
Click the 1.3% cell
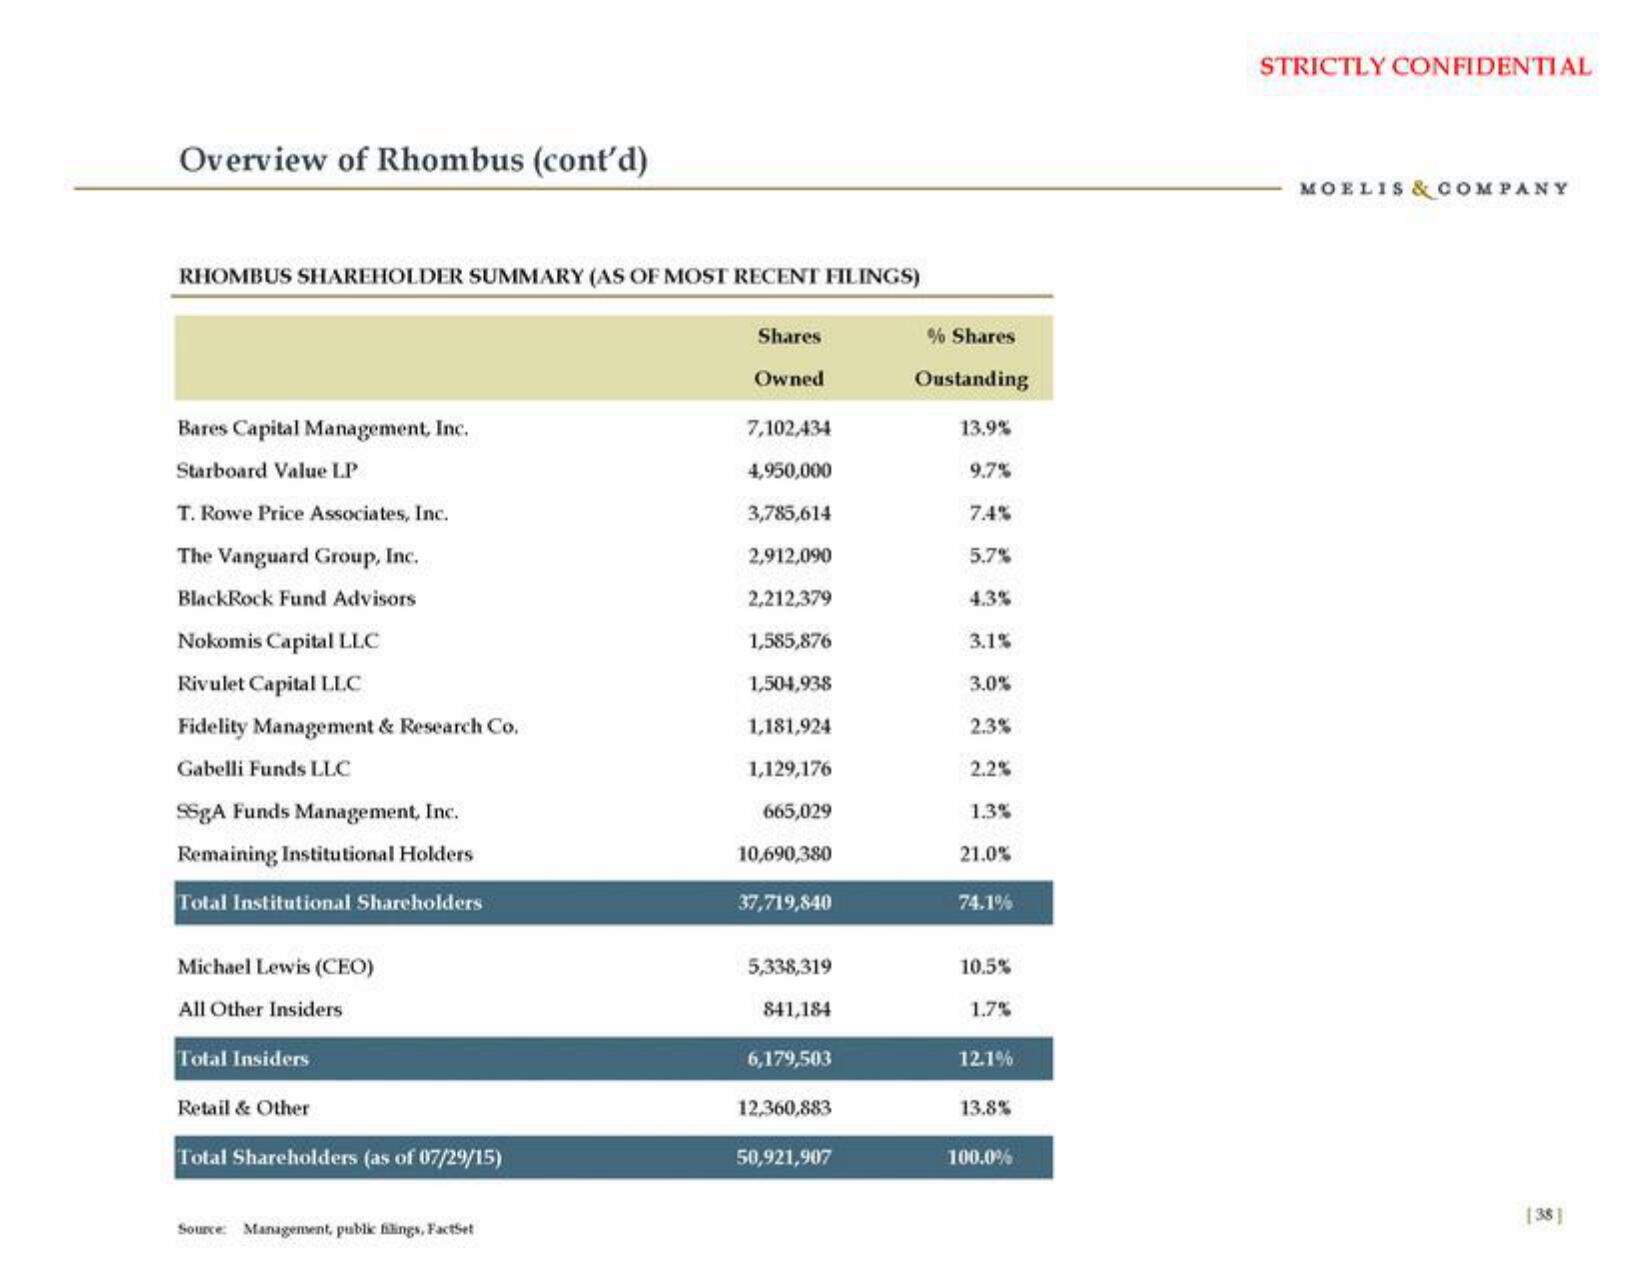click(990, 811)
